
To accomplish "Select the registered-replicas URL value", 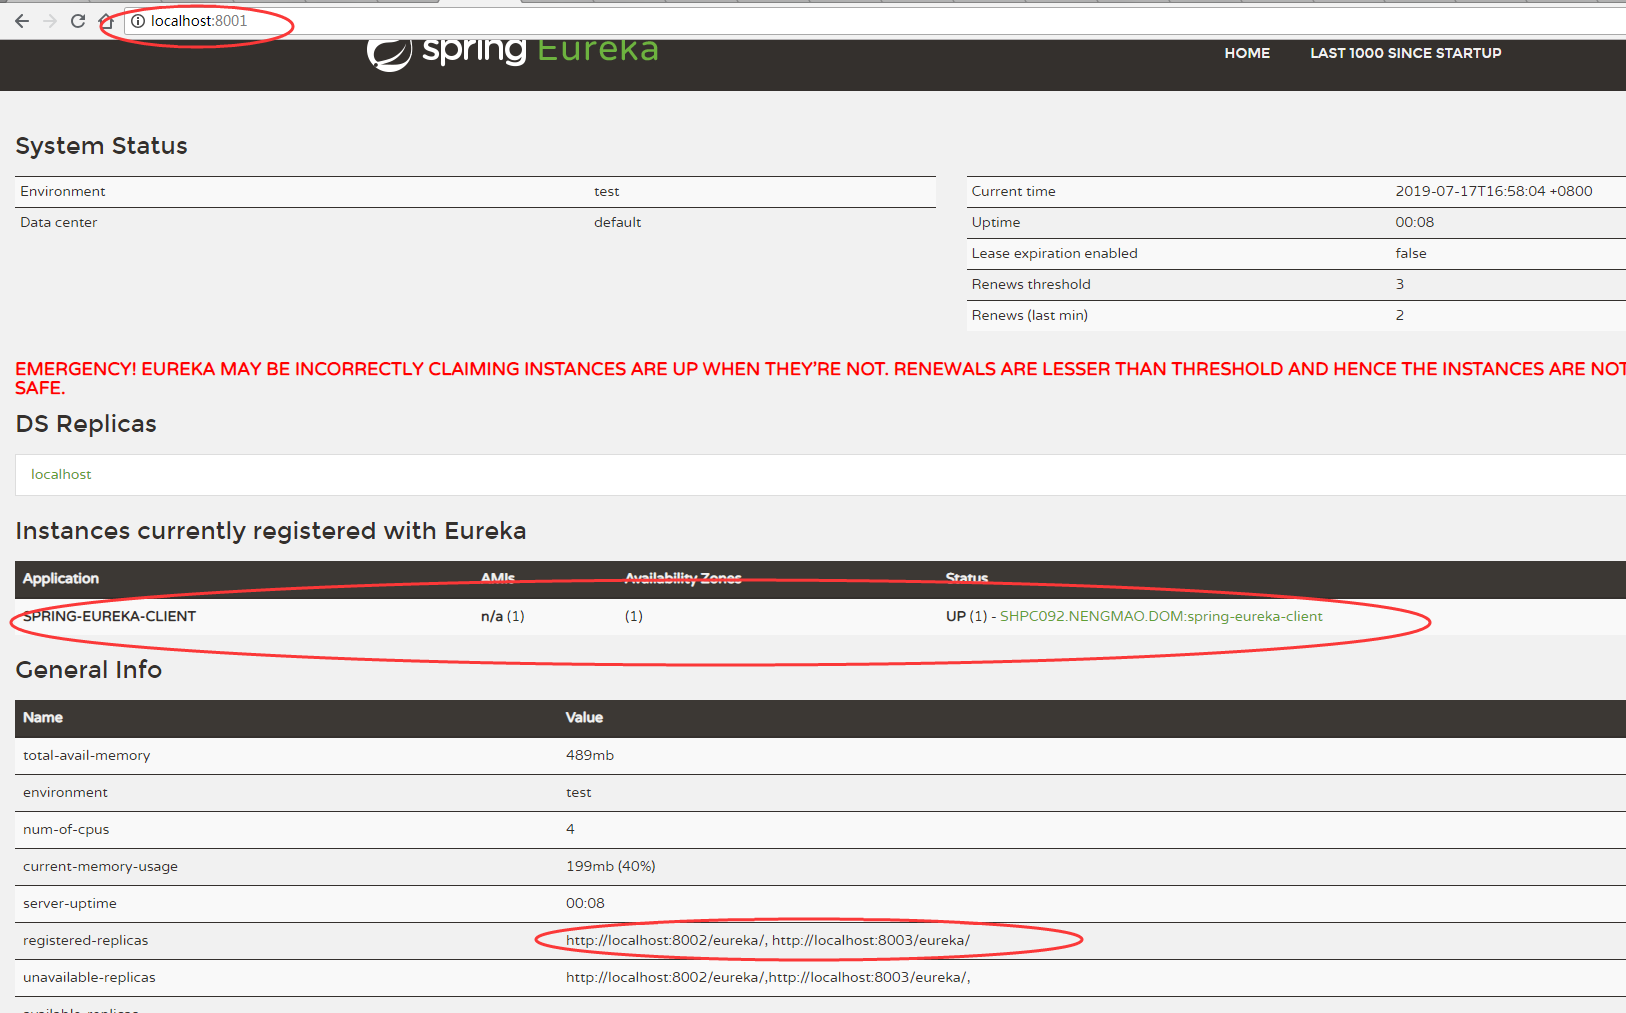I will point(768,940).
